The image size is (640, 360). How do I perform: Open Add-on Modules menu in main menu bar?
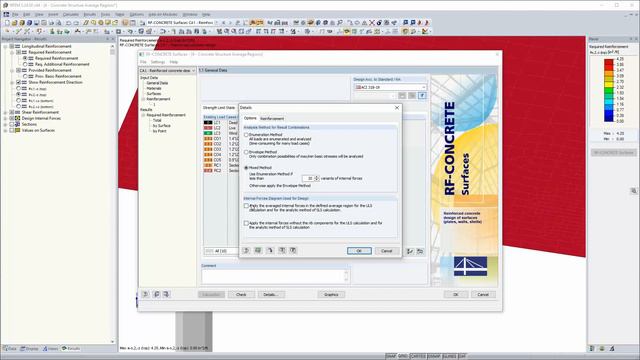click(x=163, y=15)
